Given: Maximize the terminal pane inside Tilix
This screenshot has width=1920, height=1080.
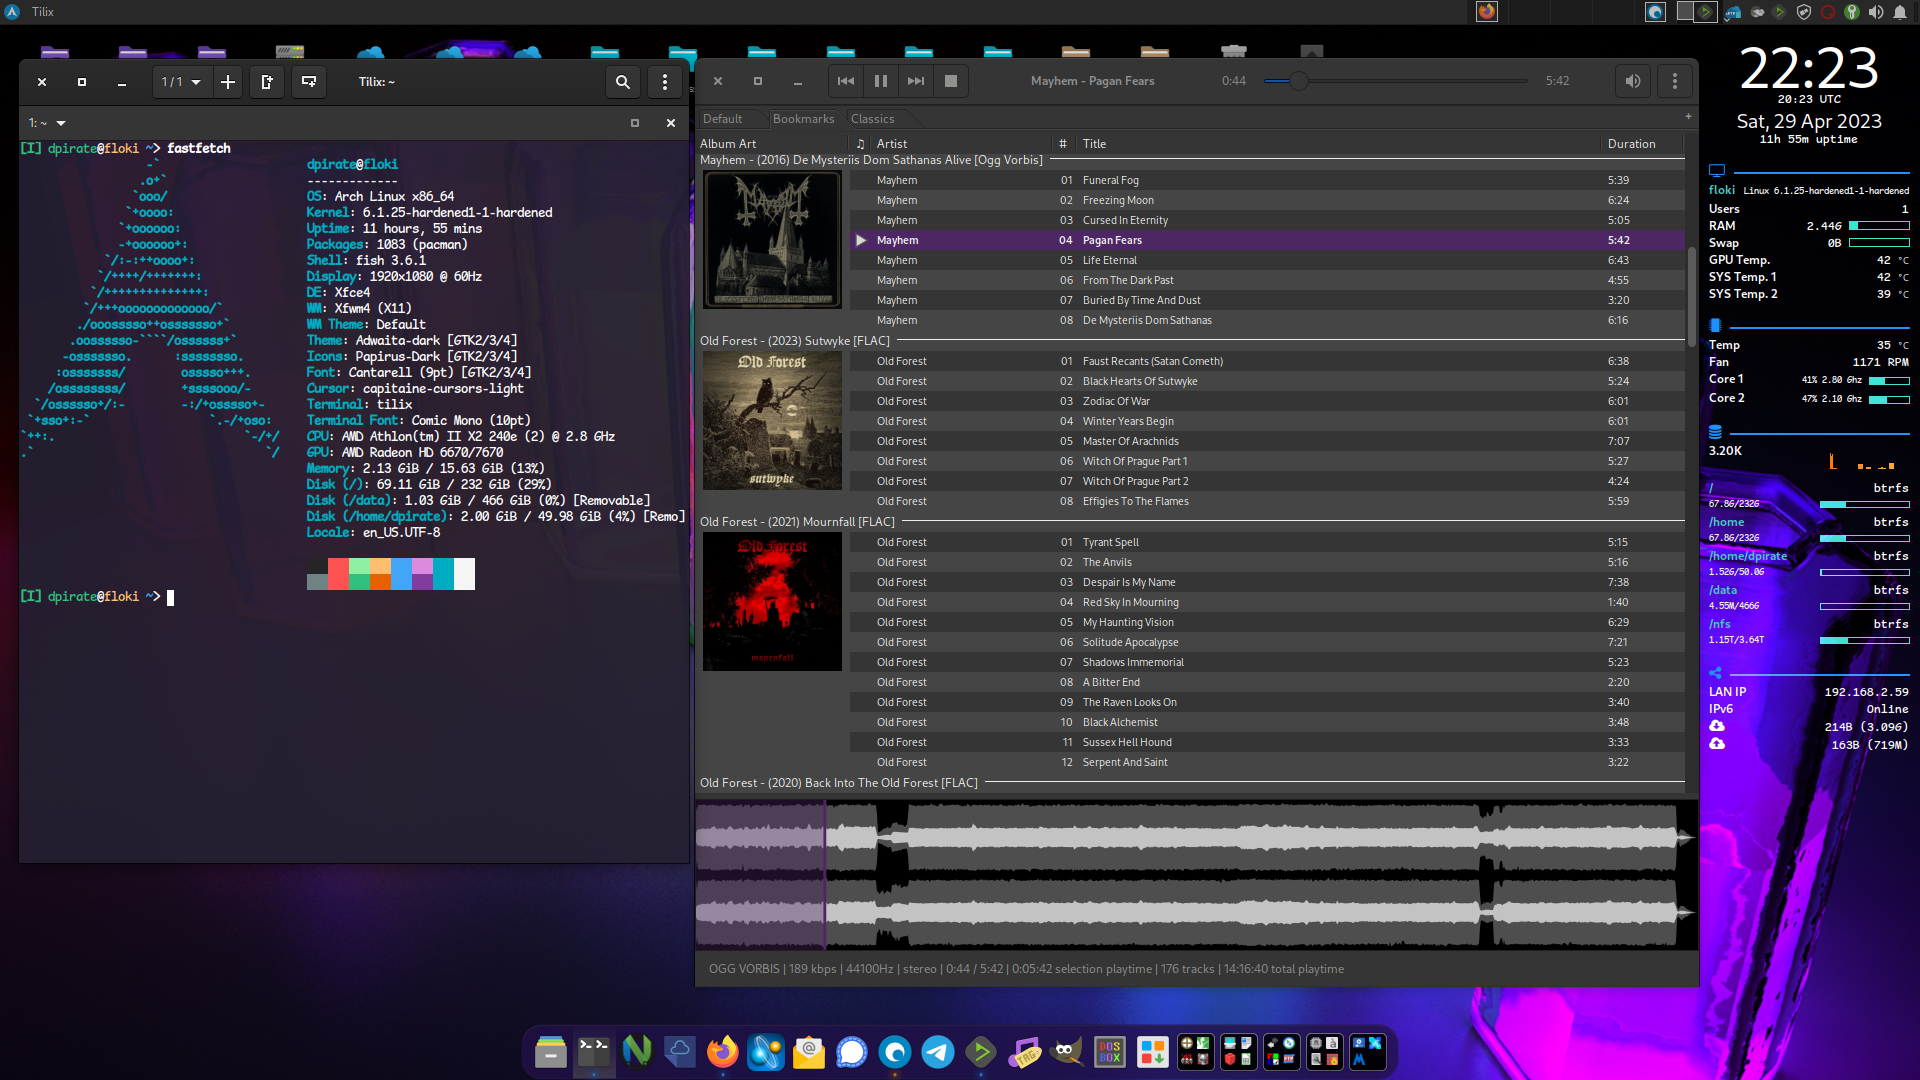Looking at the screenshot, I should [634, 123].
